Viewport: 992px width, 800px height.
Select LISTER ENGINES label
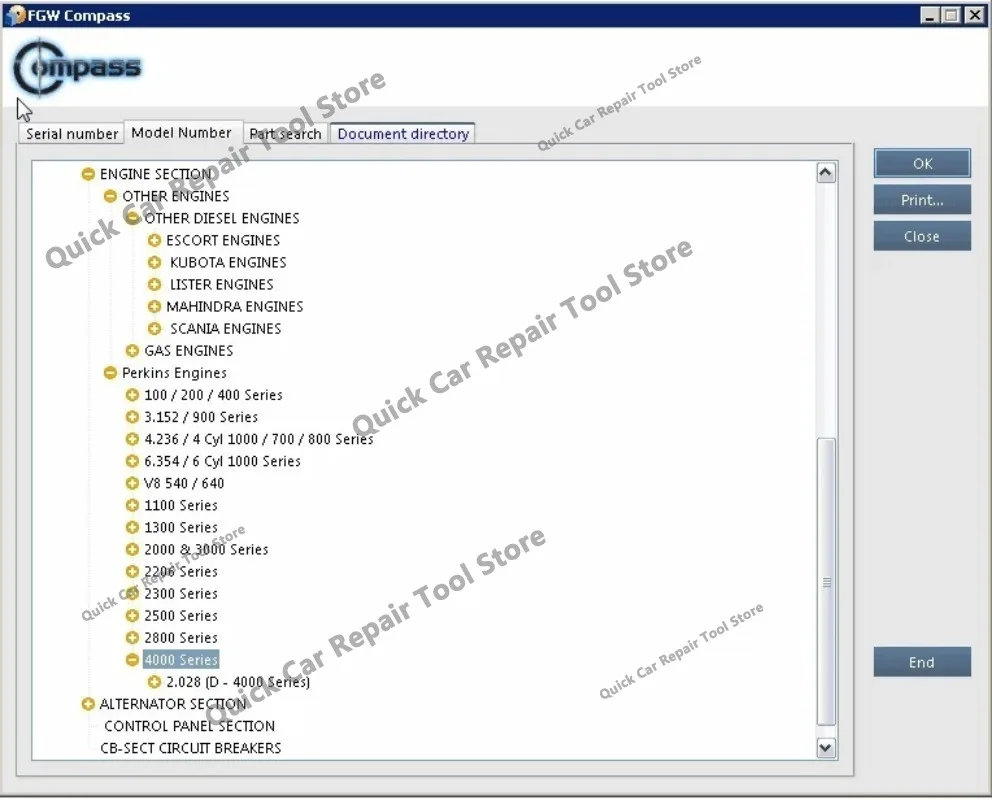tap(221, 285)
